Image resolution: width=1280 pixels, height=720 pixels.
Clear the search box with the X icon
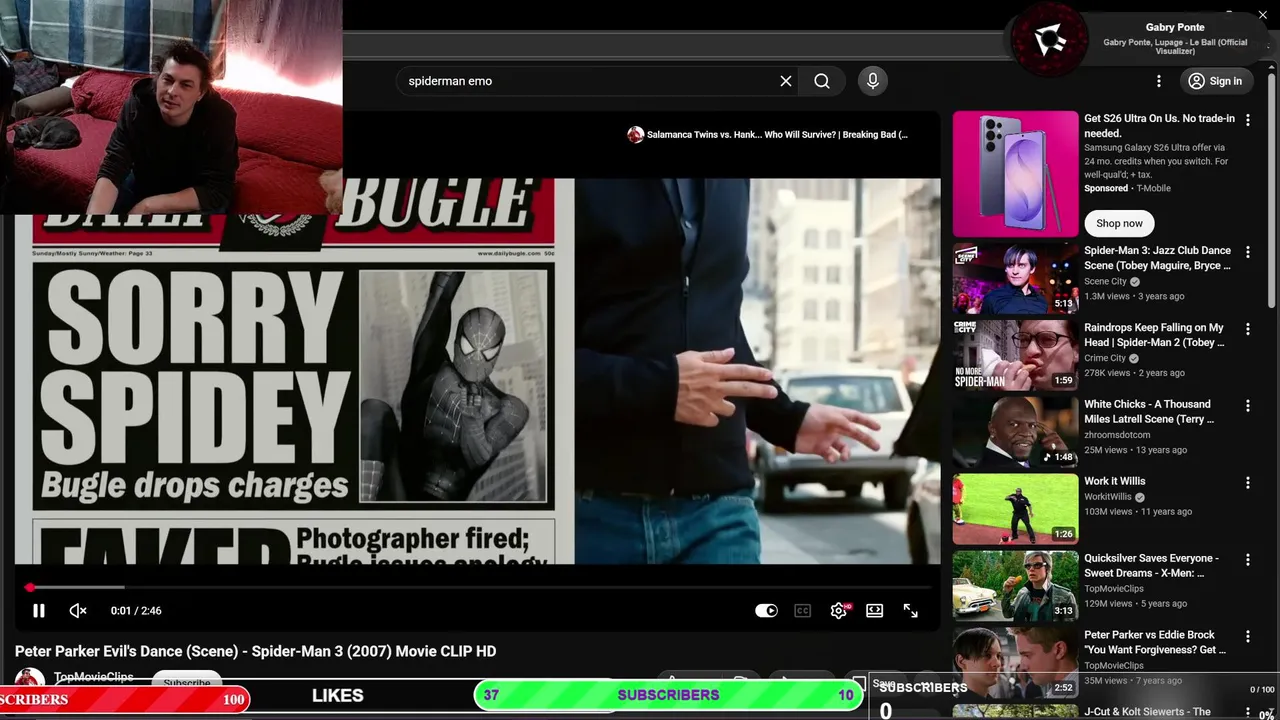click(x=786, y=81)
